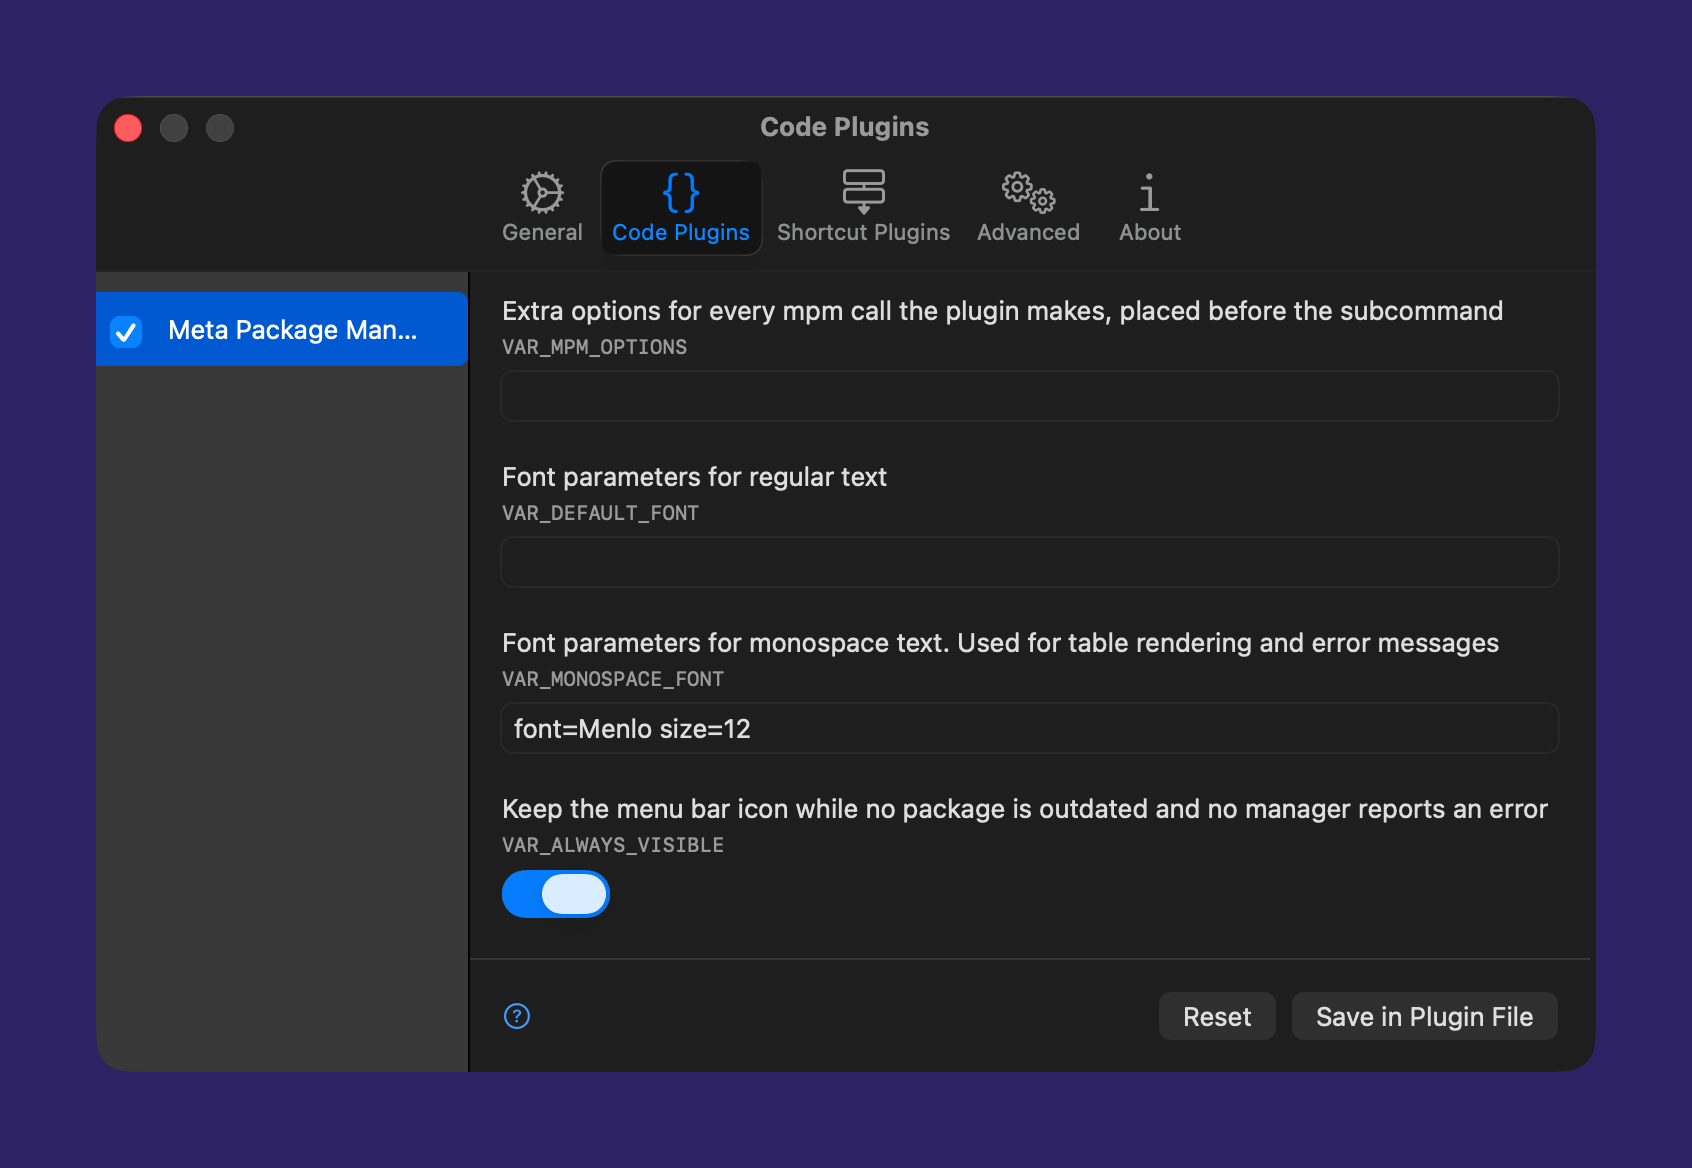Click the General tab label
Screen dimensions: 1692x1168
[542, 232]
